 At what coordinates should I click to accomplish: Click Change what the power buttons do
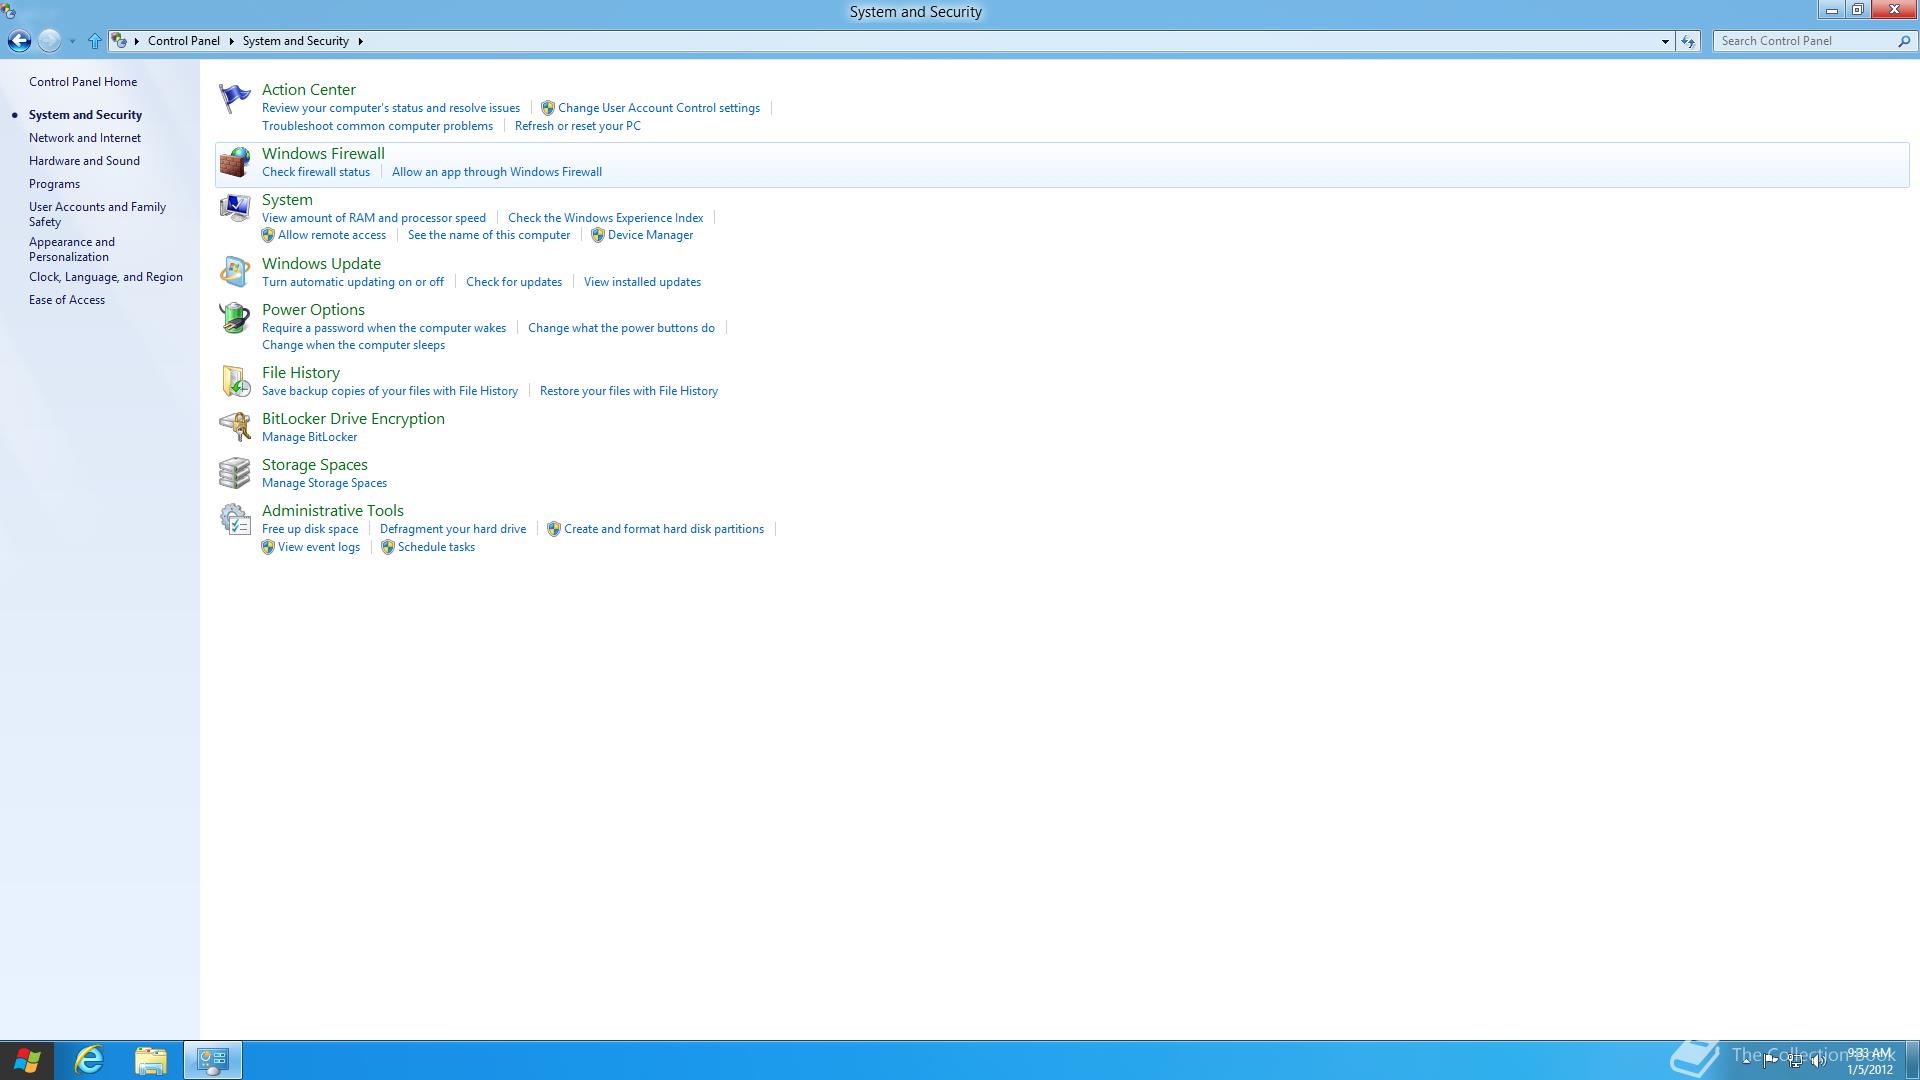[621, 328]
